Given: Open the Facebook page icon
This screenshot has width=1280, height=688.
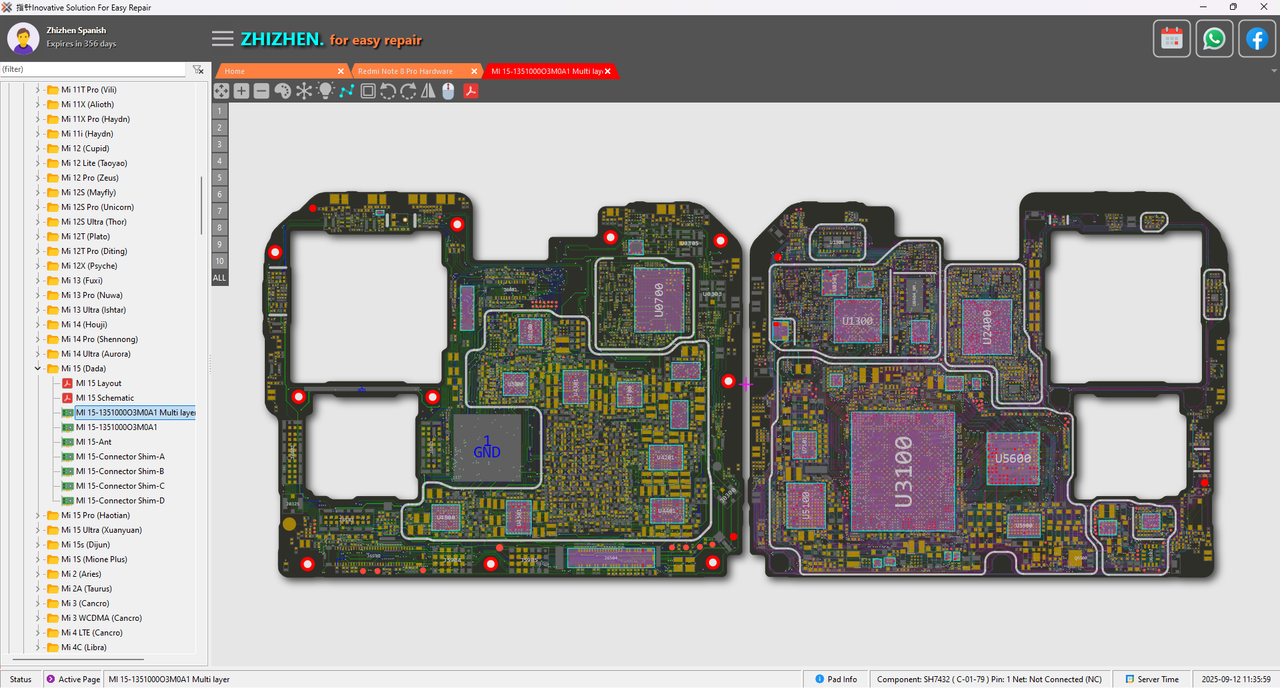Looking at the screenshot, I should 1256,39.
